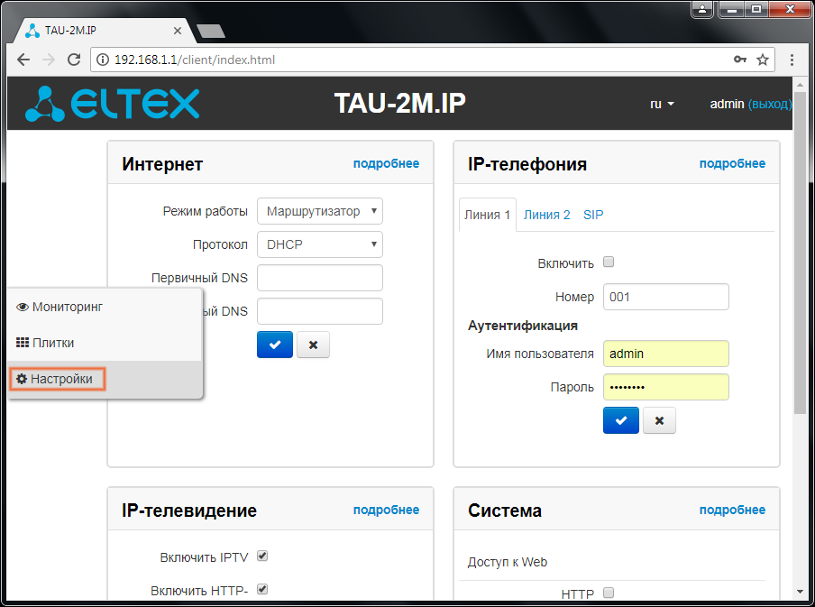Open Плитки menu item
The height and width of the screenshot is (607, 815).
104,343
